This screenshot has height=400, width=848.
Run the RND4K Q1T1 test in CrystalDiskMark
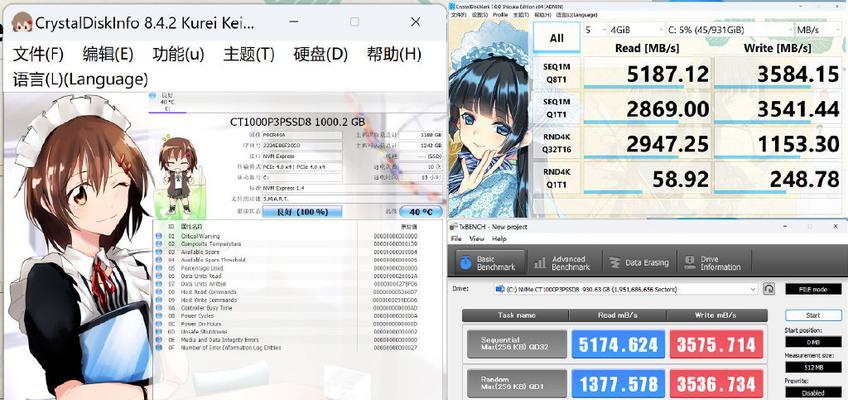point(556,178)
